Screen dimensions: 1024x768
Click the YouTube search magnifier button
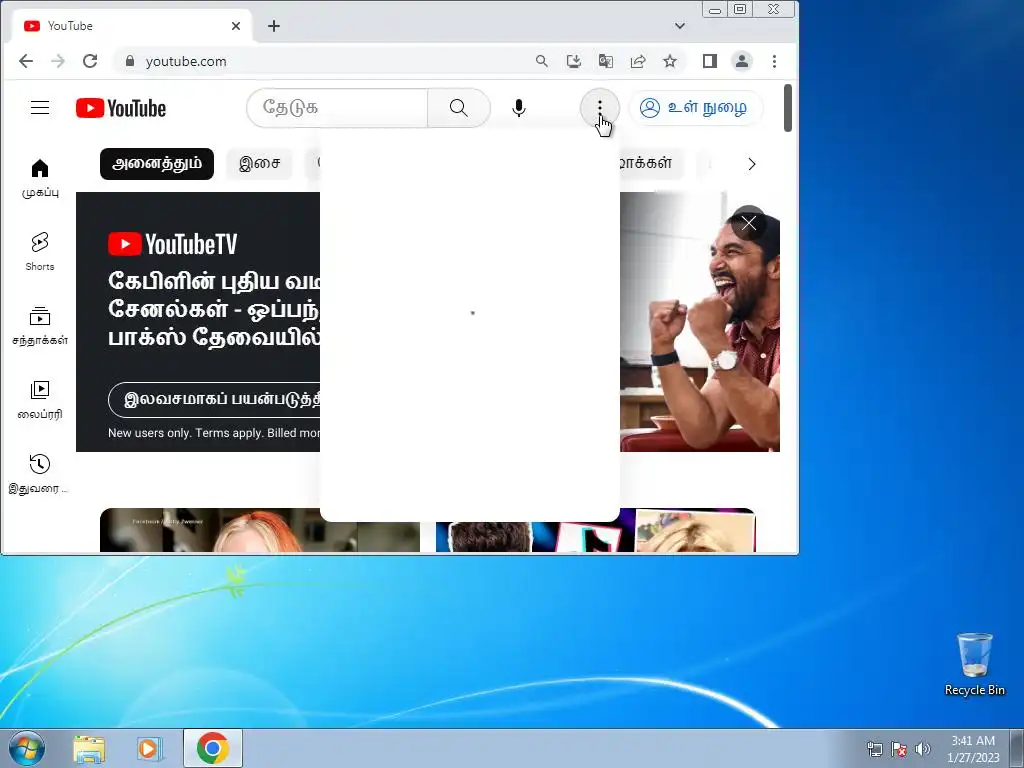coord(458,108)
